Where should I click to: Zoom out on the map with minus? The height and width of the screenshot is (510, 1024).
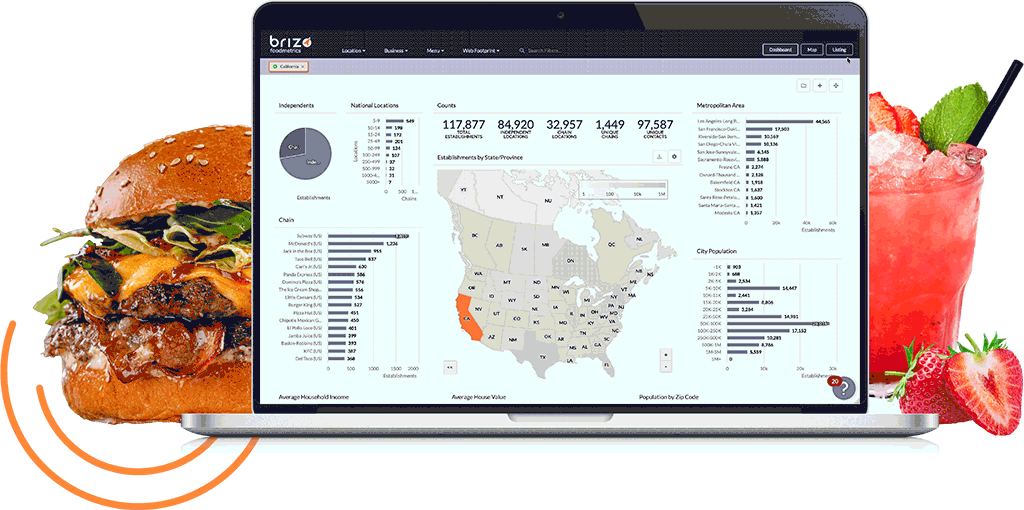point(665,366)
